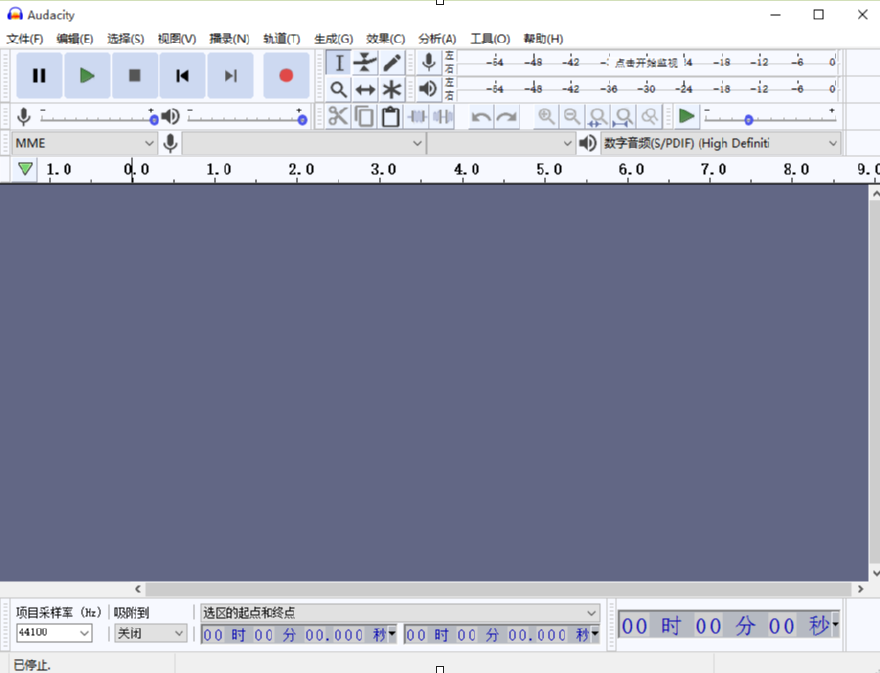880x673 pixels.
Task: Click the playback volume slider handle
Action: [302, 120]
